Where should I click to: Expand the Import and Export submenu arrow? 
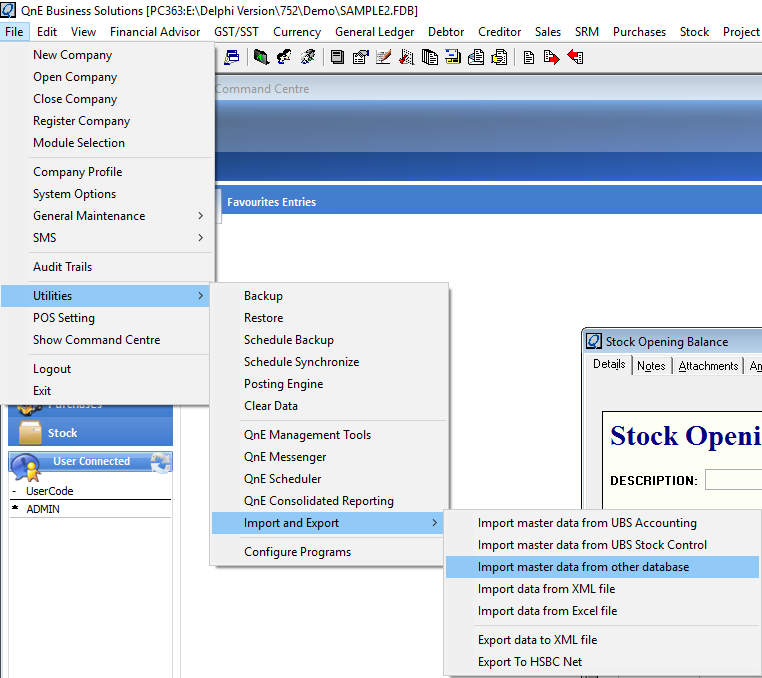click(x=434, y=522)
